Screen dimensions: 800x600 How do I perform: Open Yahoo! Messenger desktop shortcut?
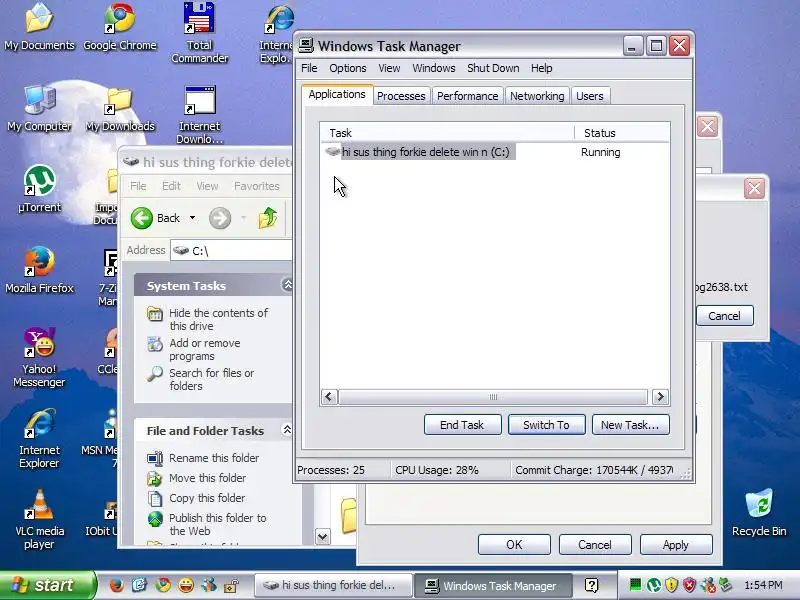(x=39, y=357)
